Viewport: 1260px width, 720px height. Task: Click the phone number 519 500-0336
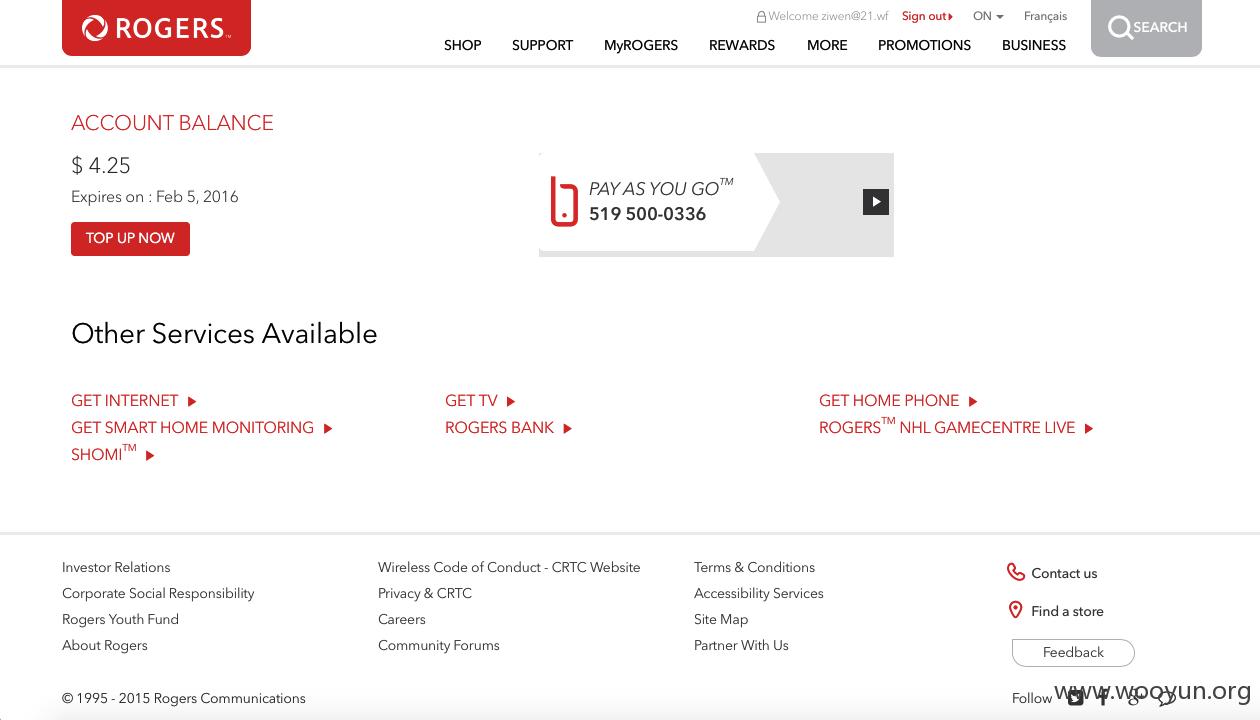click(647, 214)
